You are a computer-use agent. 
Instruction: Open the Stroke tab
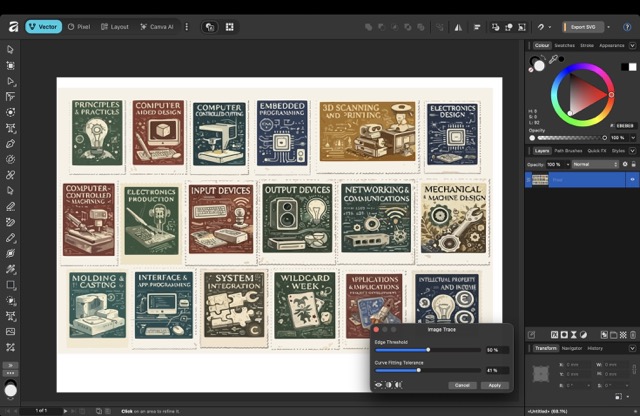(x=587, y=45)
